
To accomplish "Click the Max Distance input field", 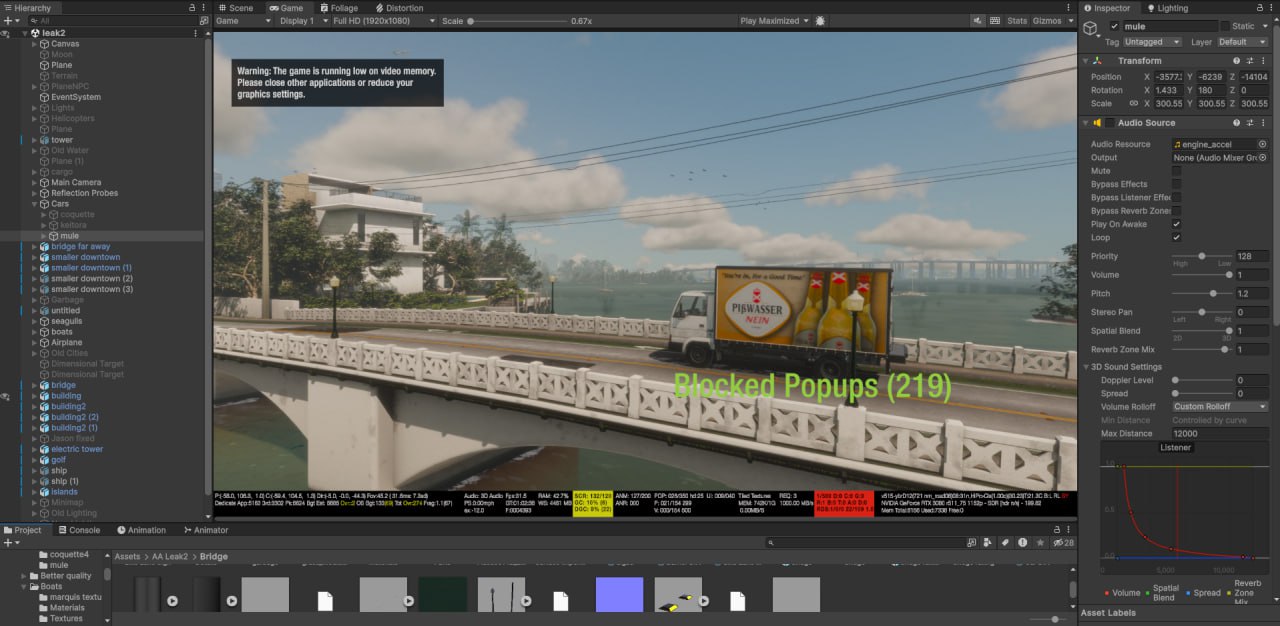I will 1220,434.
